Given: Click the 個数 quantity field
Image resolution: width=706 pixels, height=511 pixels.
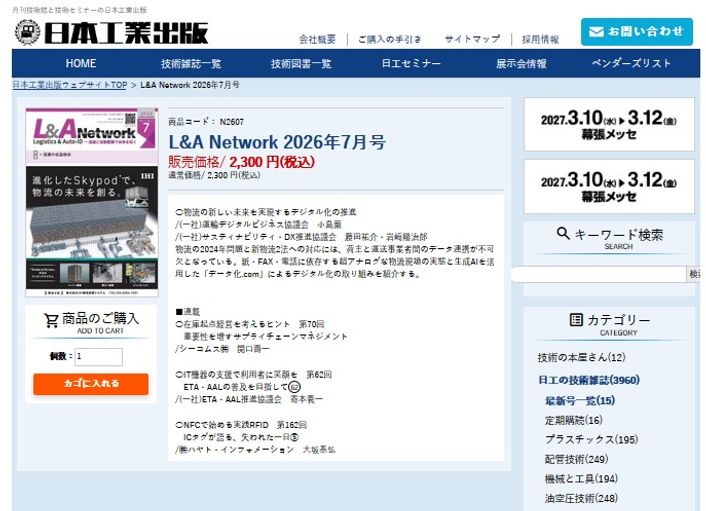Looking at the screenshot, I should click(x=98, y=357).
